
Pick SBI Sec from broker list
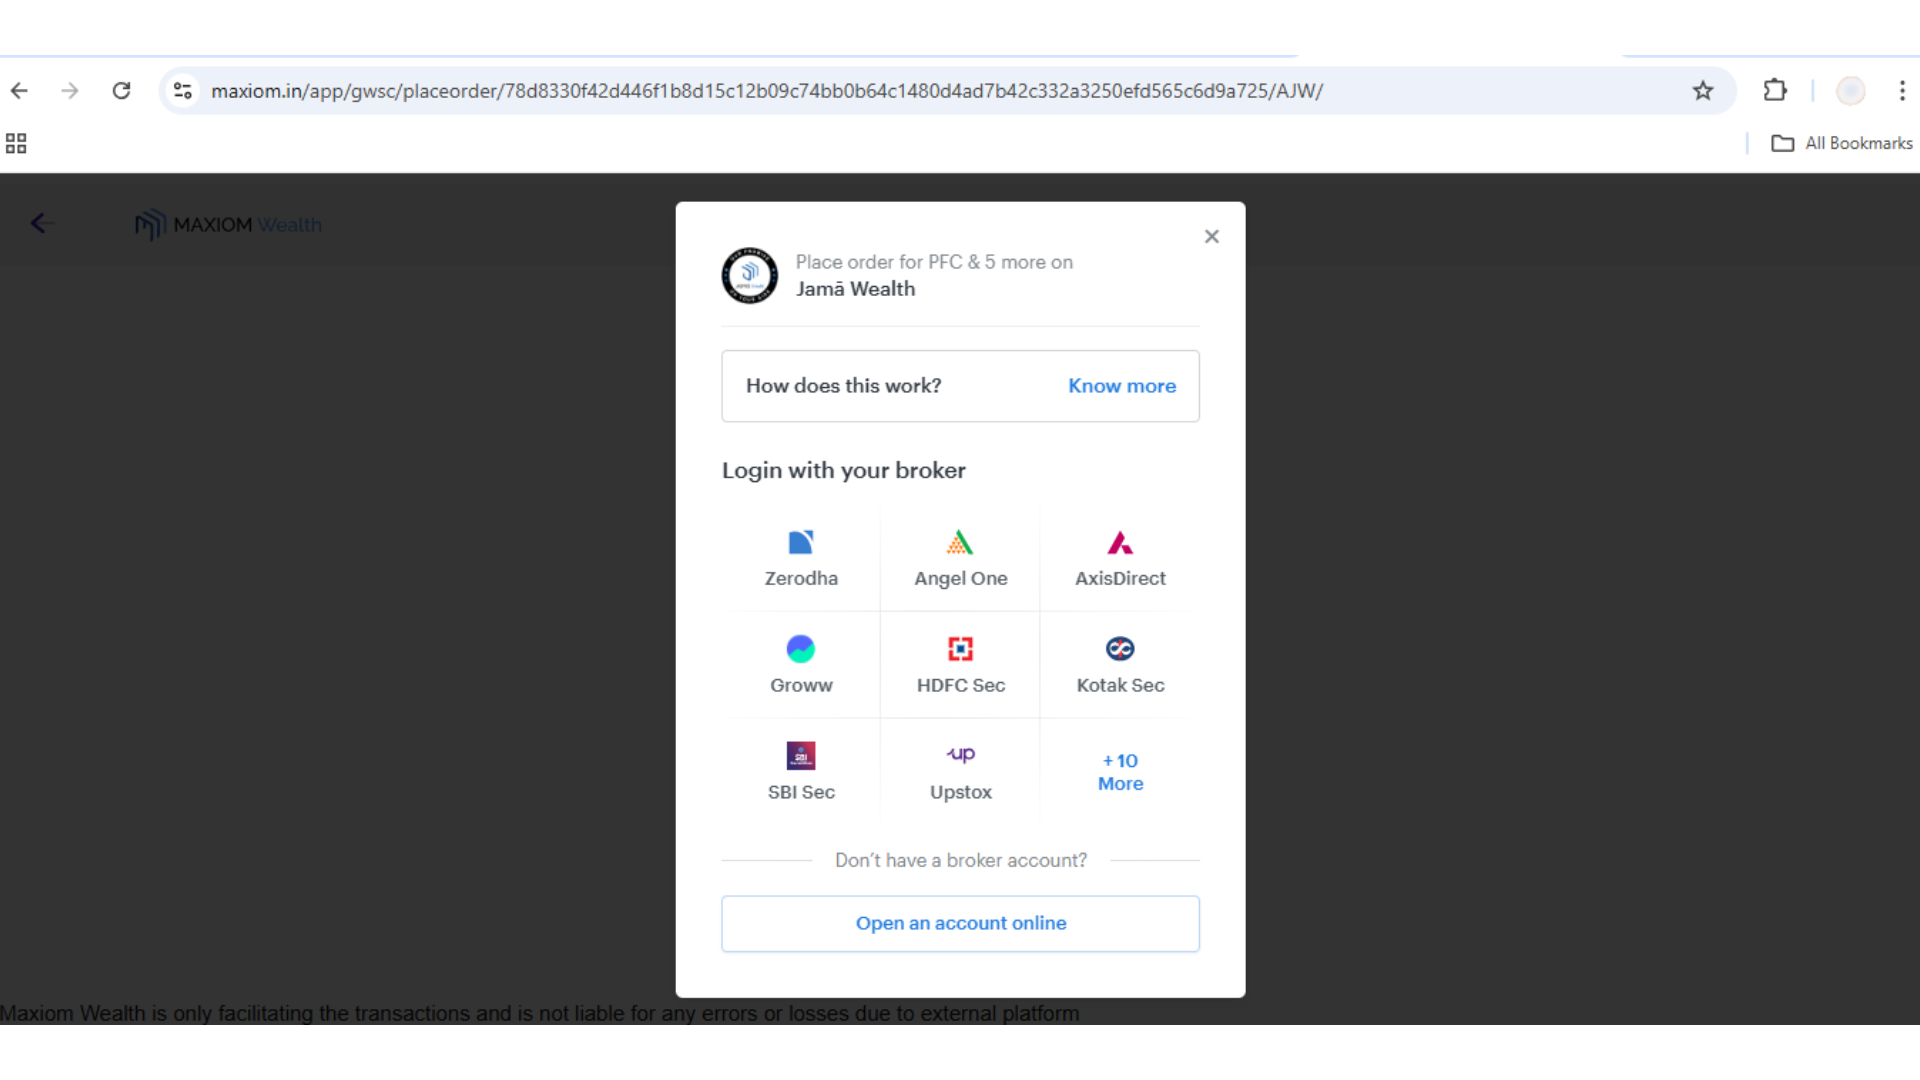pos(801,757)
